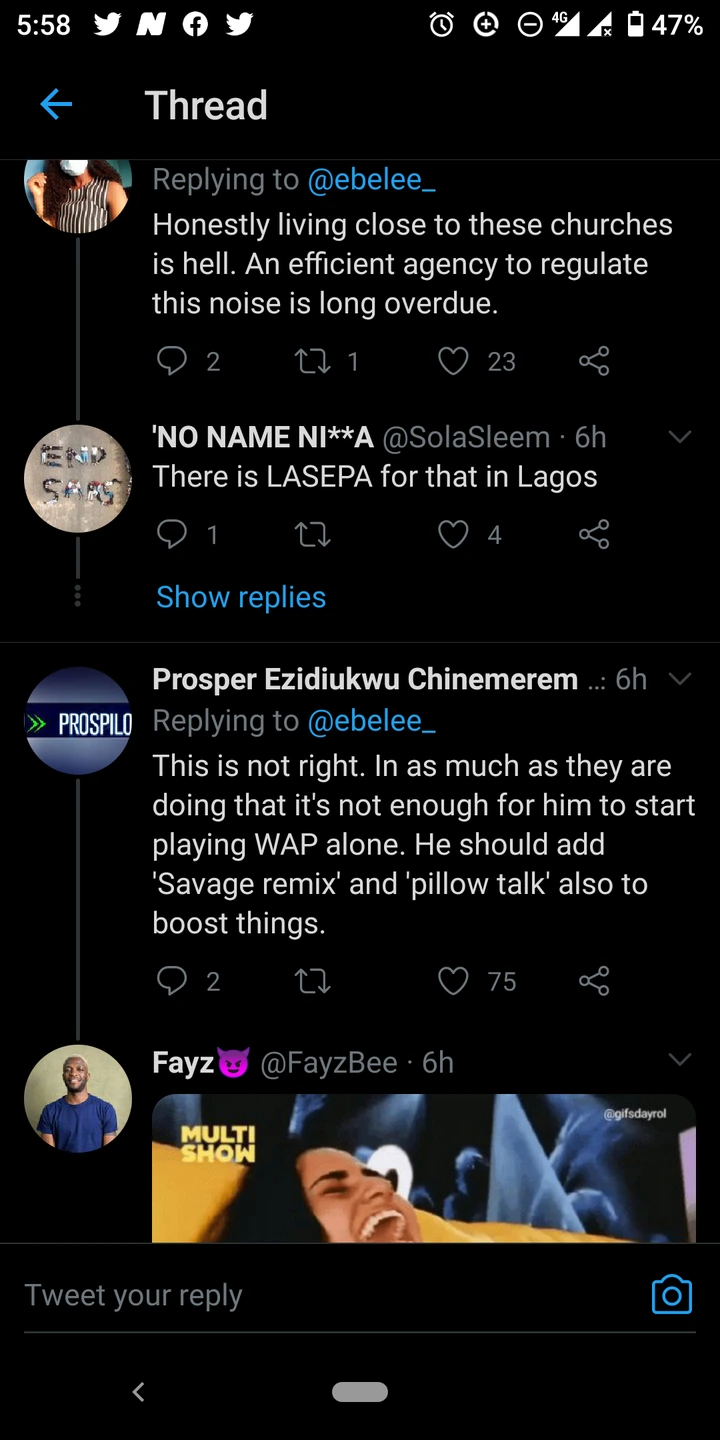This screenshot has width=720, height=1440.
Task: Open Prospilo profile avatar
Action: pyautogui.click(x=78, y=721)
